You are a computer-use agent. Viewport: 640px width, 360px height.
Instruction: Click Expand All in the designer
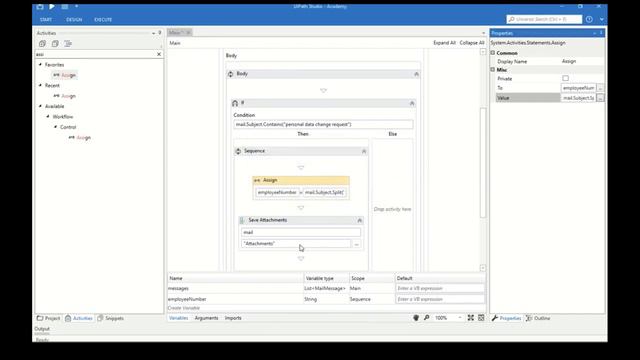444,43
